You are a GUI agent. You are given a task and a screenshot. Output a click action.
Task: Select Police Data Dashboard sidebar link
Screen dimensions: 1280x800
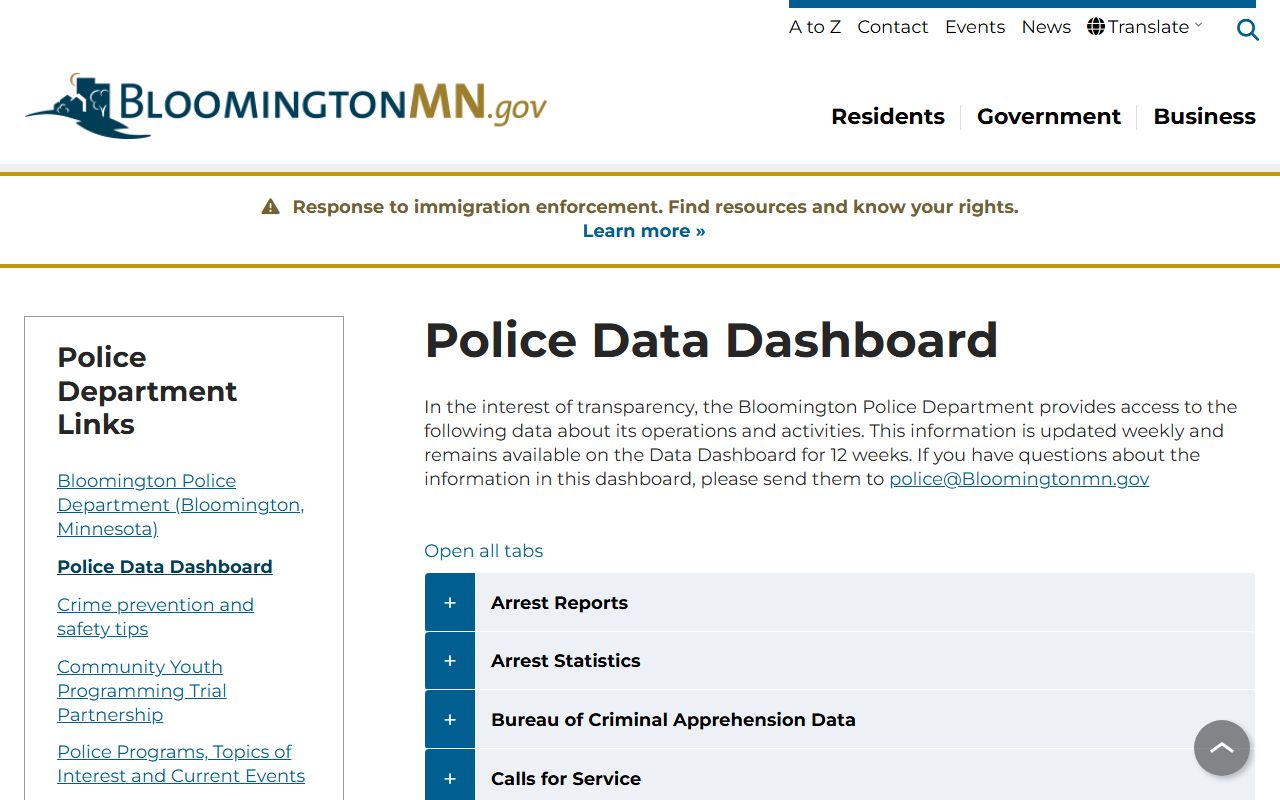pyautogui.click(x=165, y=567)
